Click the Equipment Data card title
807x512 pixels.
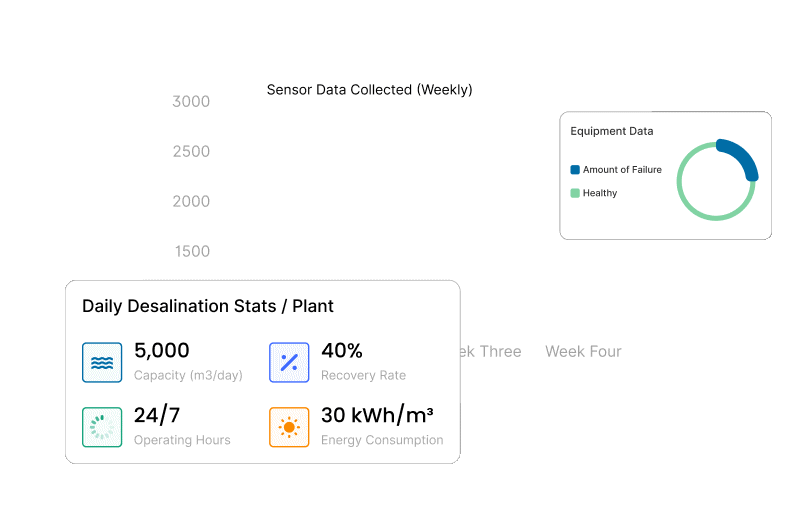point(611,131)
